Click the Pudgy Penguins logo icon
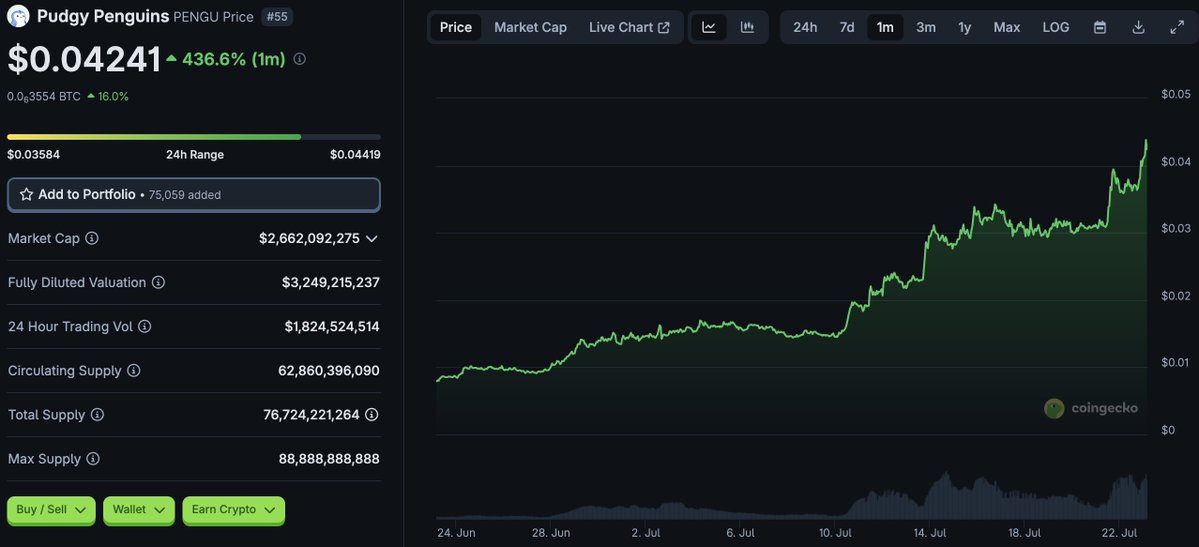1199x547 pixels. coord(18,16)
